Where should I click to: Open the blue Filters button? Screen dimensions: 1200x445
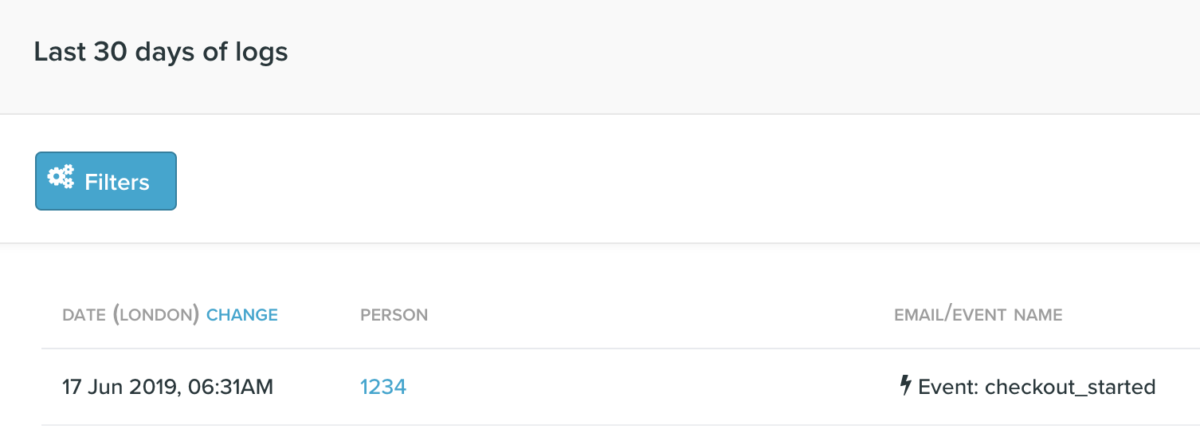106,181
